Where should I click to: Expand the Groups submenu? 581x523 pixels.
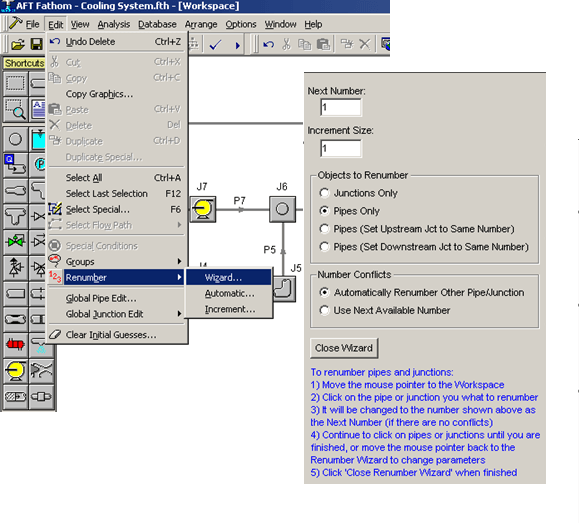coord(116,262)
